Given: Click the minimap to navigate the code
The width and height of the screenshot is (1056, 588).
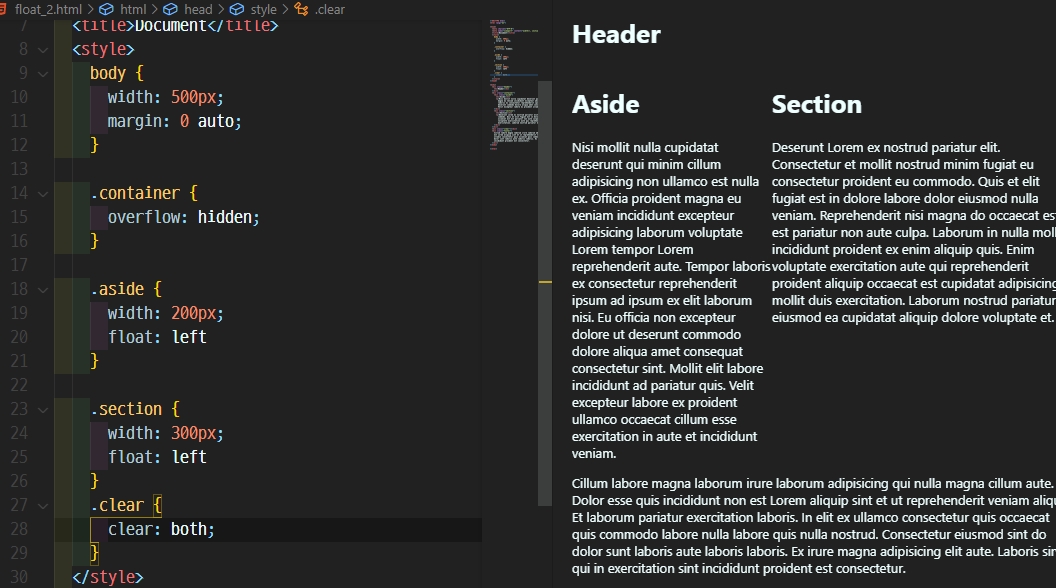Looking at the screenshot, I should pyautogui.click(x=512, y=100).
